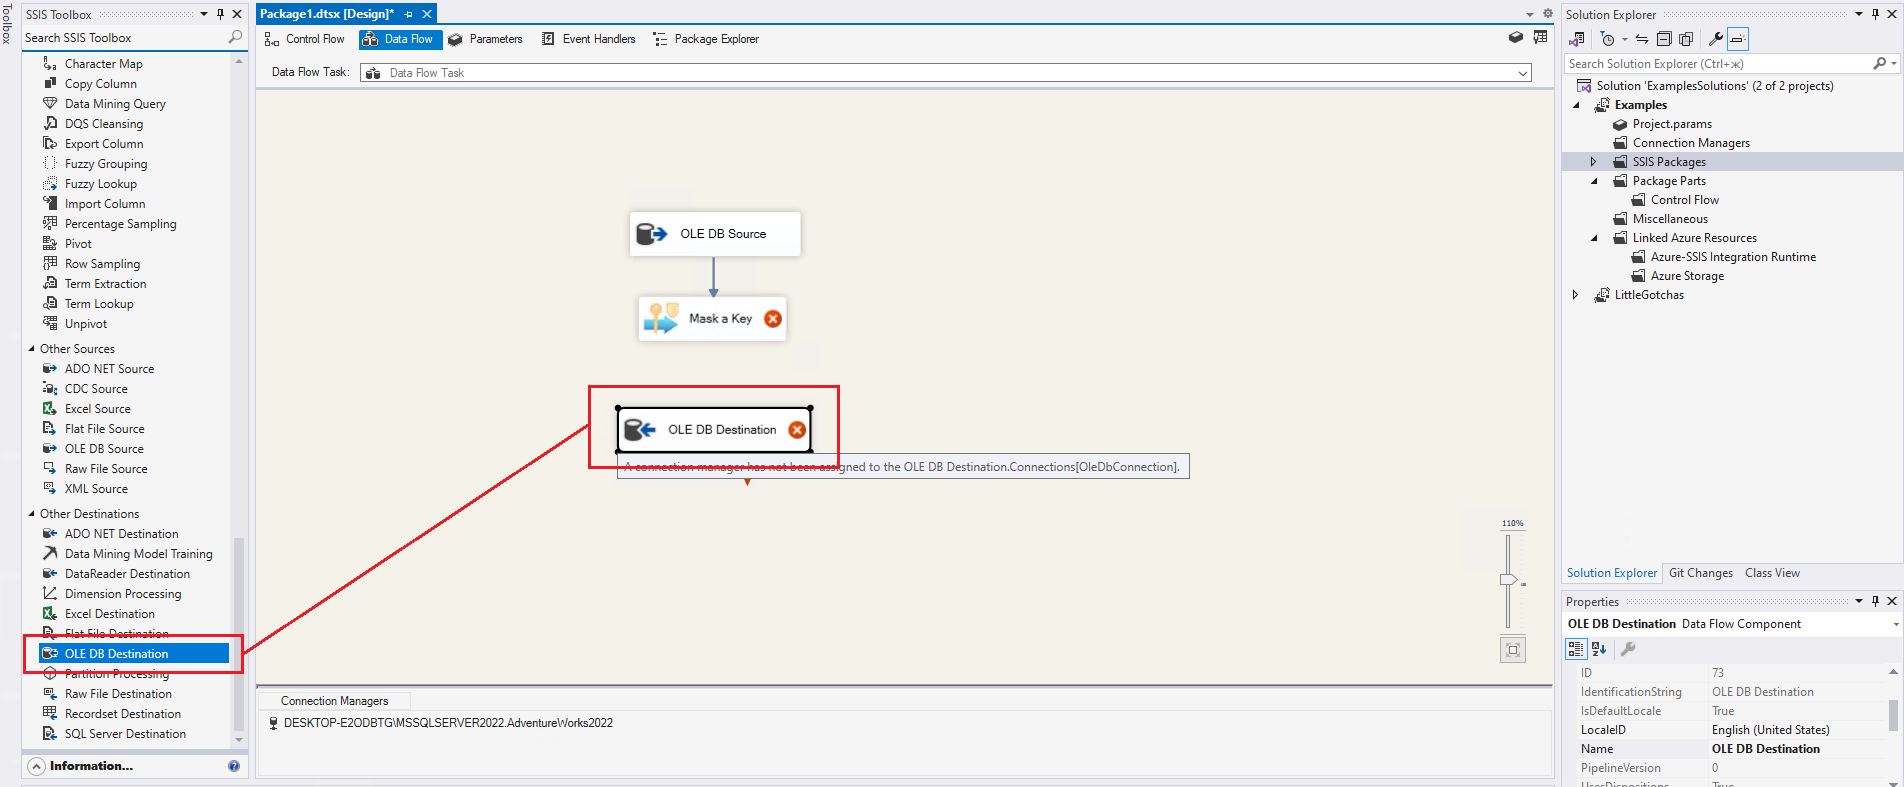Collapse the Other Sources toolbox group
Image resolution: width=1904 pixels, height=787 pixels.
point(31,349)
